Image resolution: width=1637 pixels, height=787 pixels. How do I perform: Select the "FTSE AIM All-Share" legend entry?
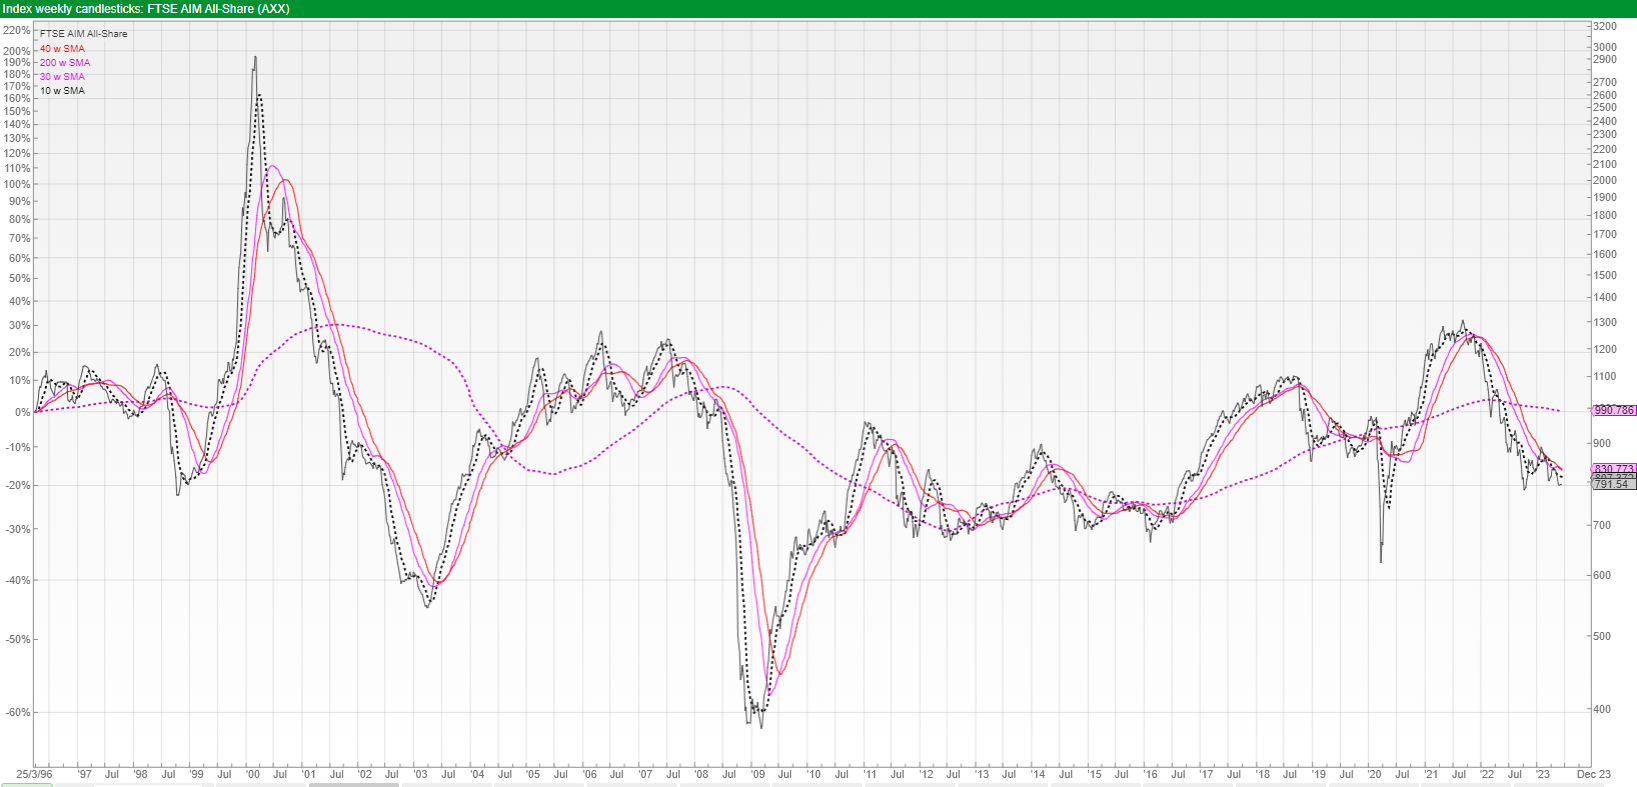coord(84,34)
